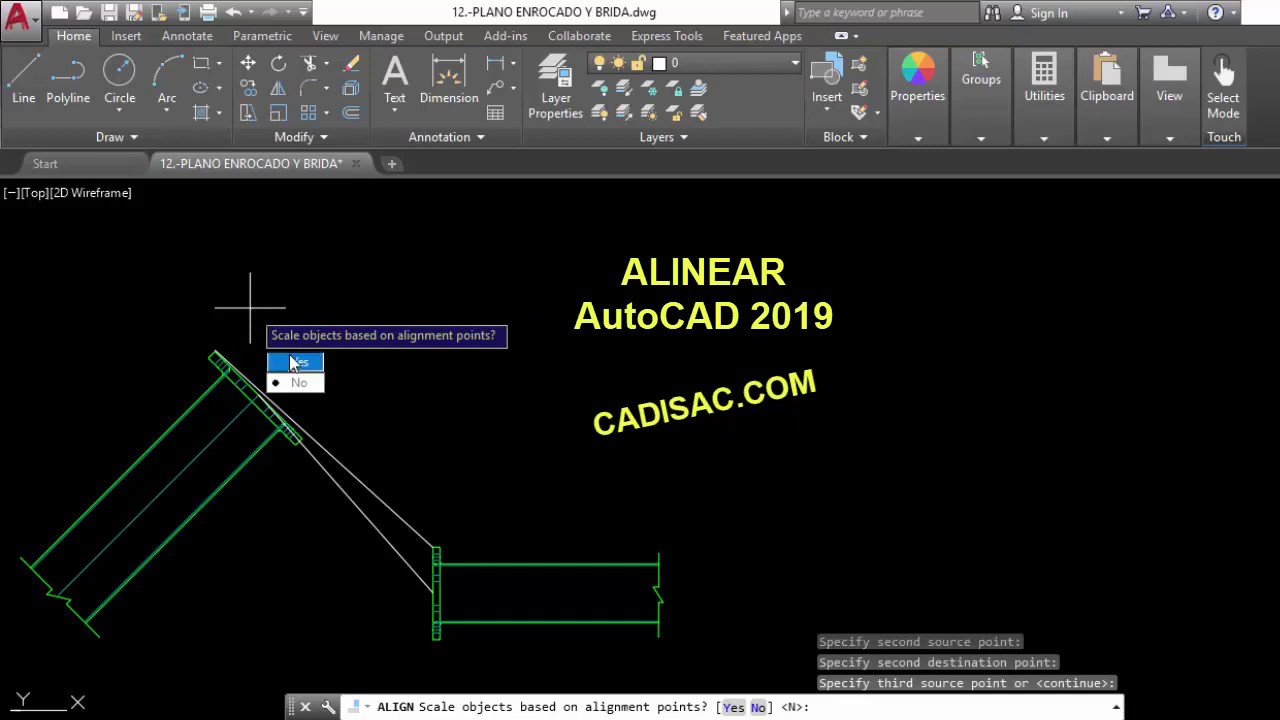Viewport: 1280px width, 720px height.
Task: Use the Trim scissors tool
Action: coord(309,63)
